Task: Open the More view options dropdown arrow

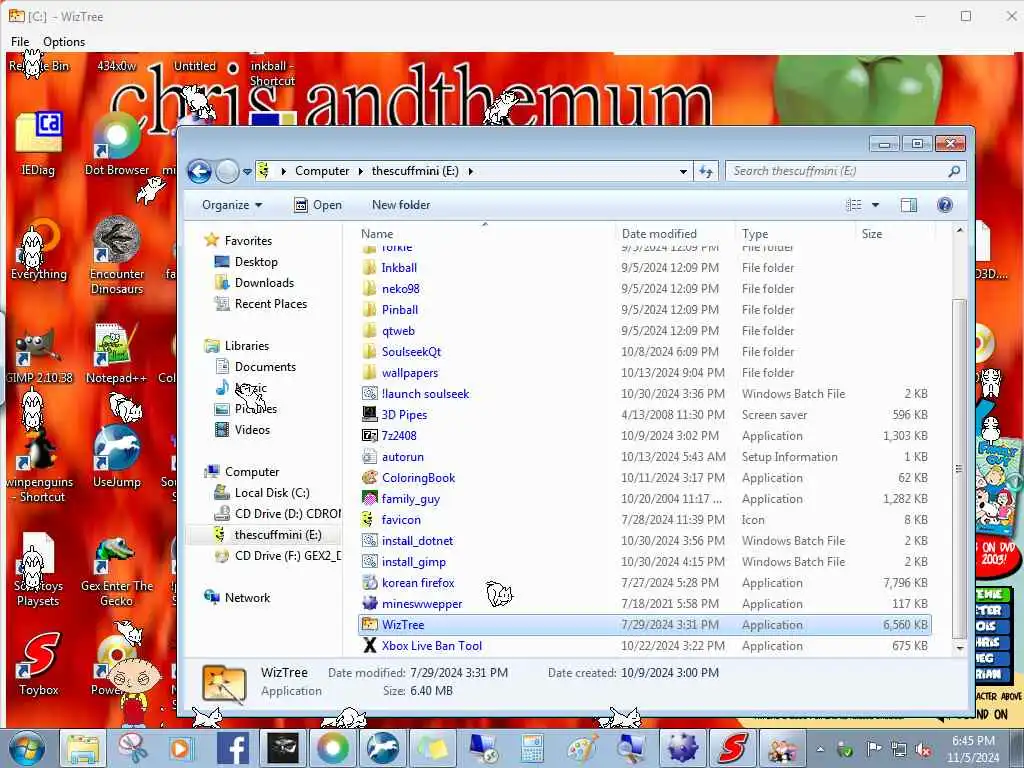Action: point(875,205)
